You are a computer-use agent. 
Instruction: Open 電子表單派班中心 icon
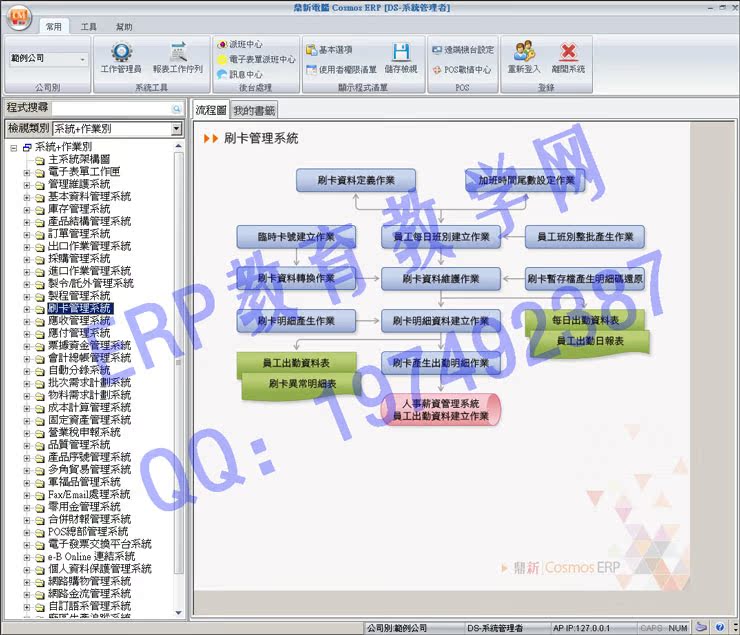click(222, 59)
